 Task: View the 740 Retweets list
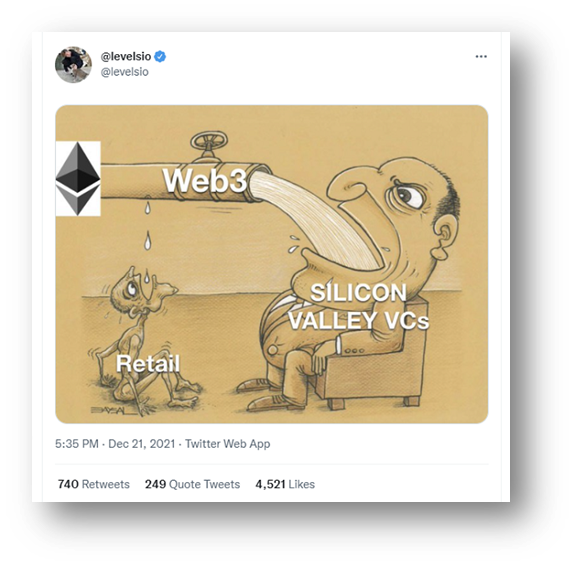(94, 484)
